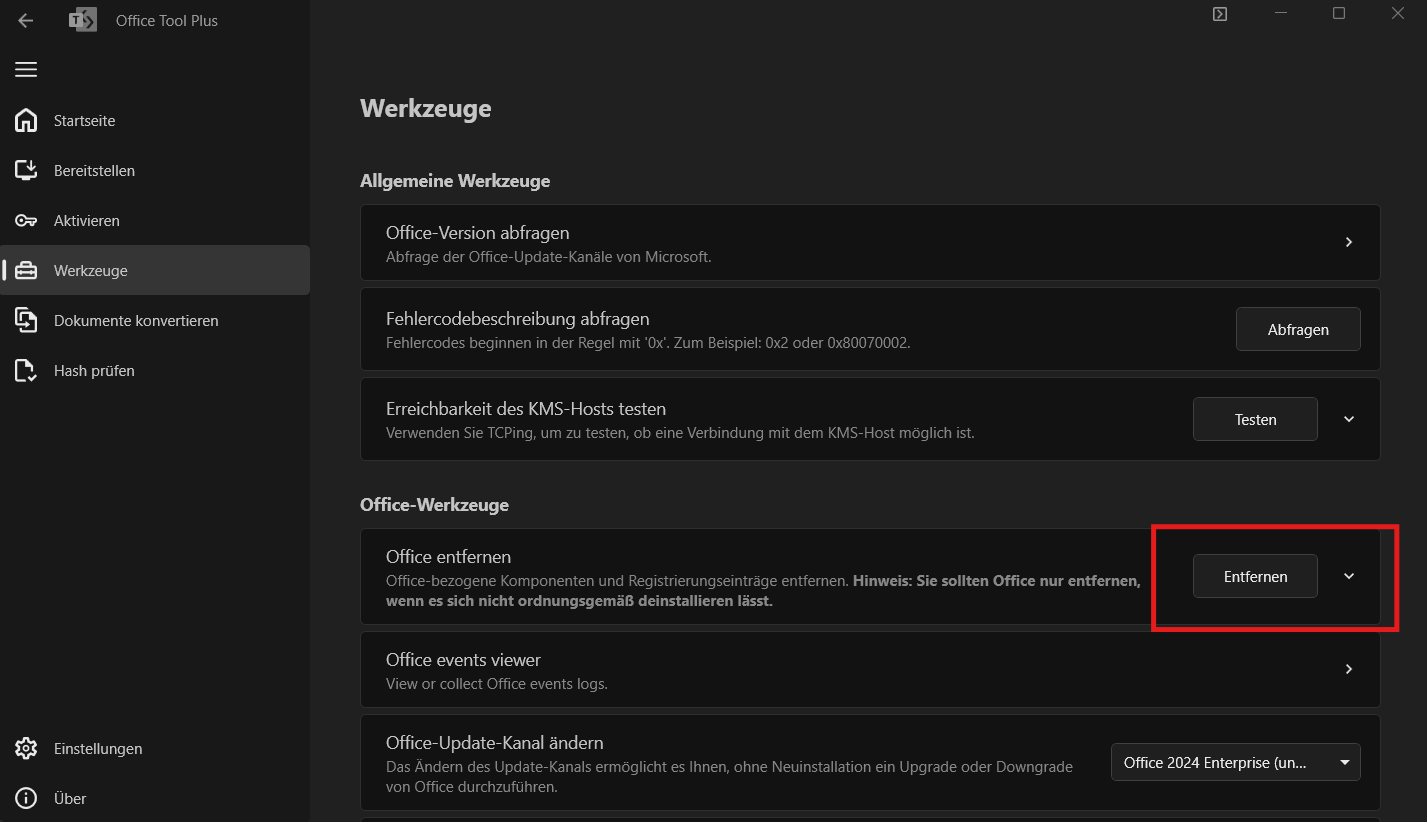
Task: Open Office events viewer chevron
Action: point(1349,669)
